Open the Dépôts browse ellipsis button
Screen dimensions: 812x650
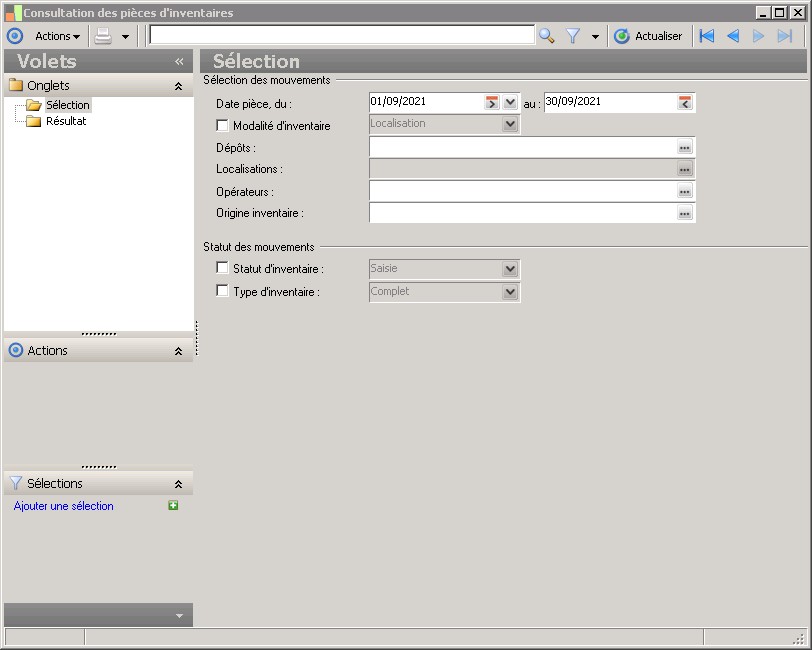click(685, 147)
